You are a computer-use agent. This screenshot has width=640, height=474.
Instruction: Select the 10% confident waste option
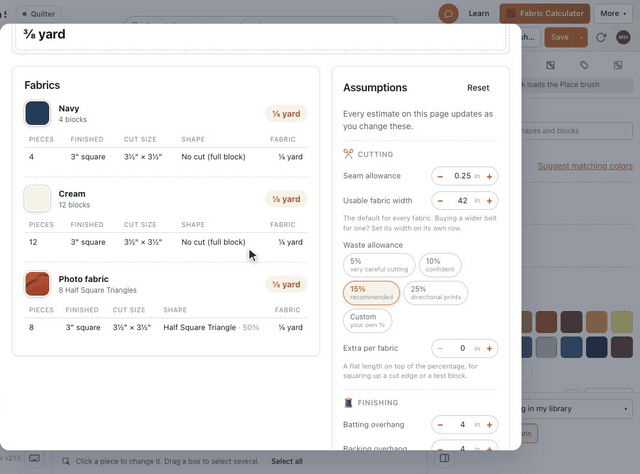440,265
